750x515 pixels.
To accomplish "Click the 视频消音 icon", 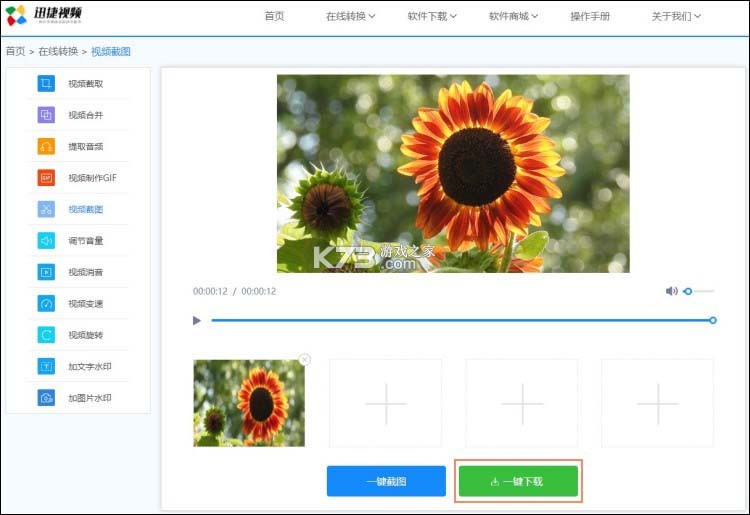I will tap(46, 272).
